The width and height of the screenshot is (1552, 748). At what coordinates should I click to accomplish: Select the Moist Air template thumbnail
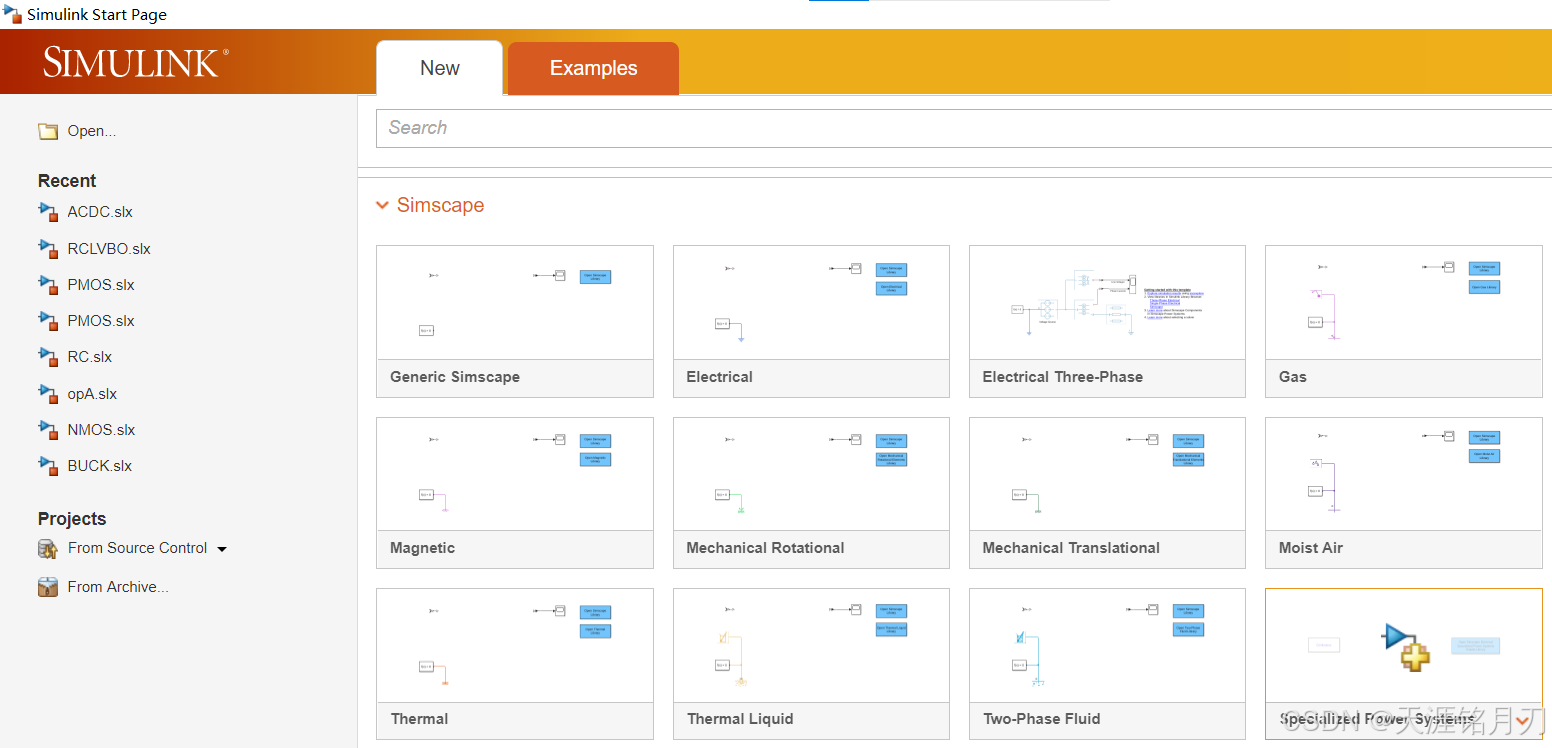tap(1404, 474)
